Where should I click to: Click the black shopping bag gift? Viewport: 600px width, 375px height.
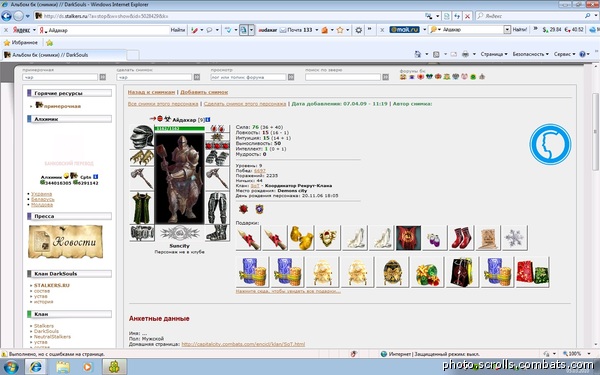[462, 272]
